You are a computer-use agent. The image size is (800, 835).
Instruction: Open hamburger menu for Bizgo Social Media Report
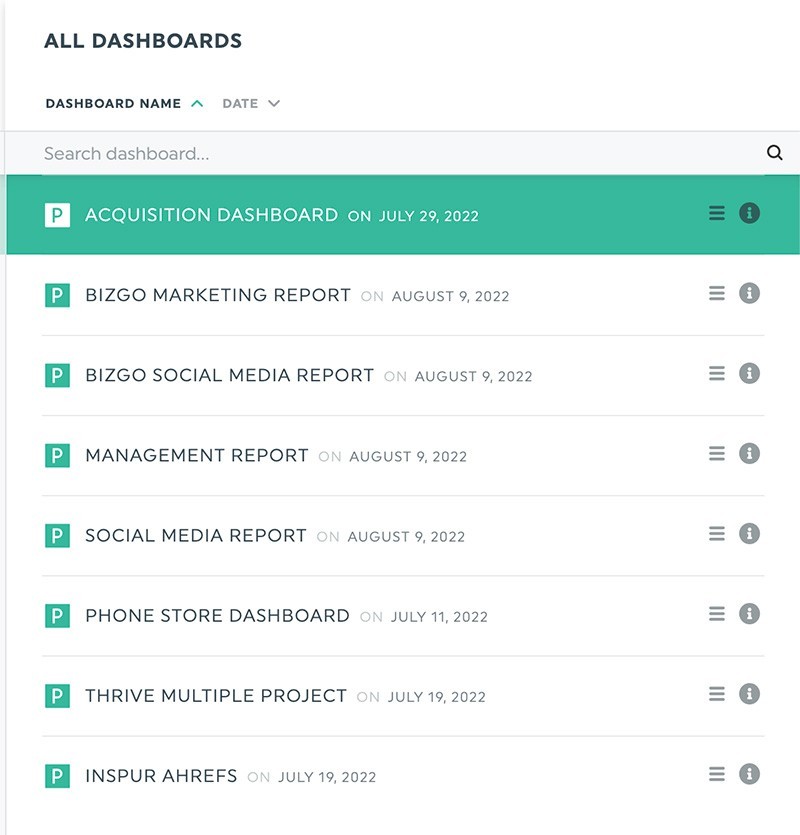point(716,373)
